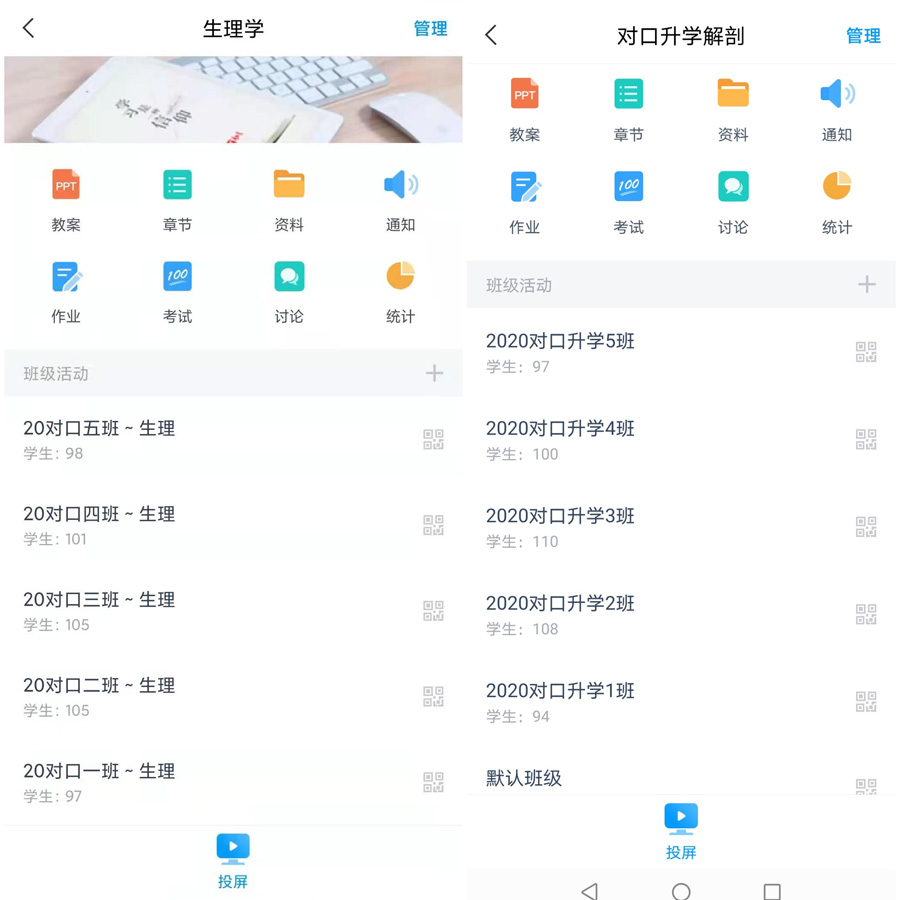Open class 2020对口升学1班
900x900 pixels.
[x=560, y=701]
